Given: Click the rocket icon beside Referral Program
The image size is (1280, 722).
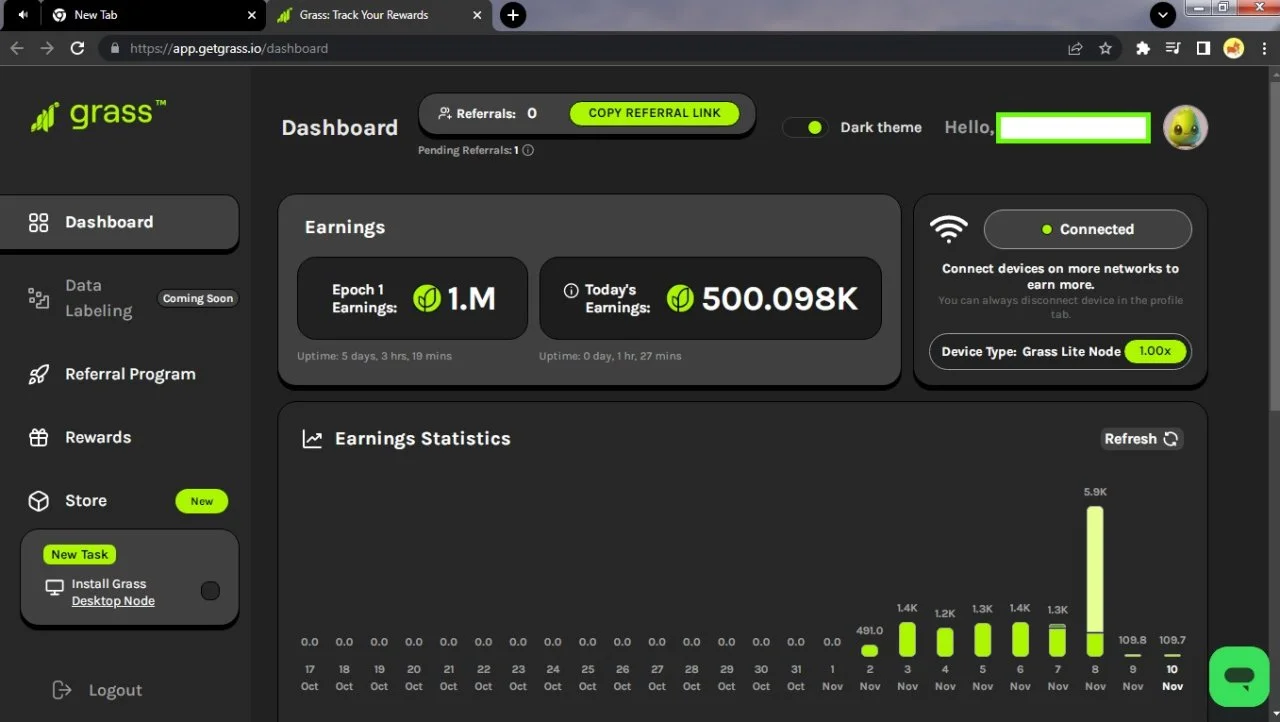Looking at the screenshot, I should (x=38, y=375).
